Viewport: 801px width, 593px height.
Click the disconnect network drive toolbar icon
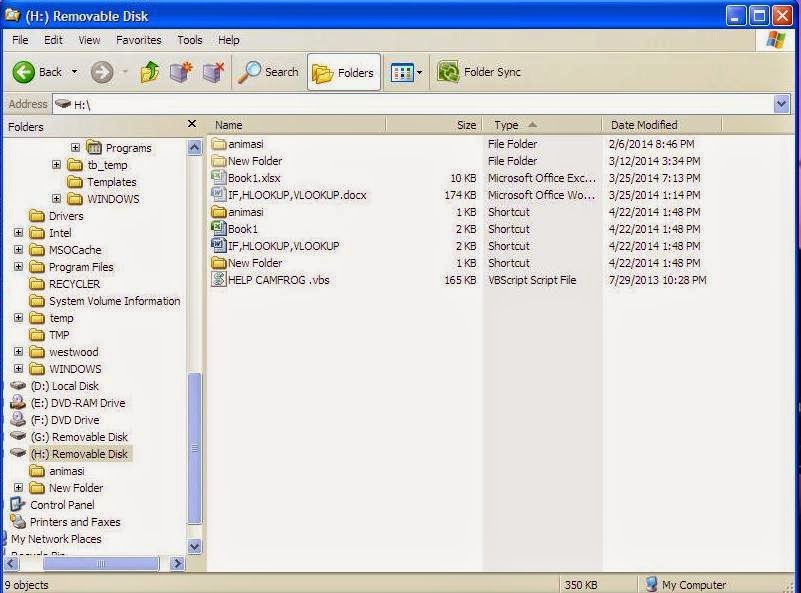tap(214, 72)
